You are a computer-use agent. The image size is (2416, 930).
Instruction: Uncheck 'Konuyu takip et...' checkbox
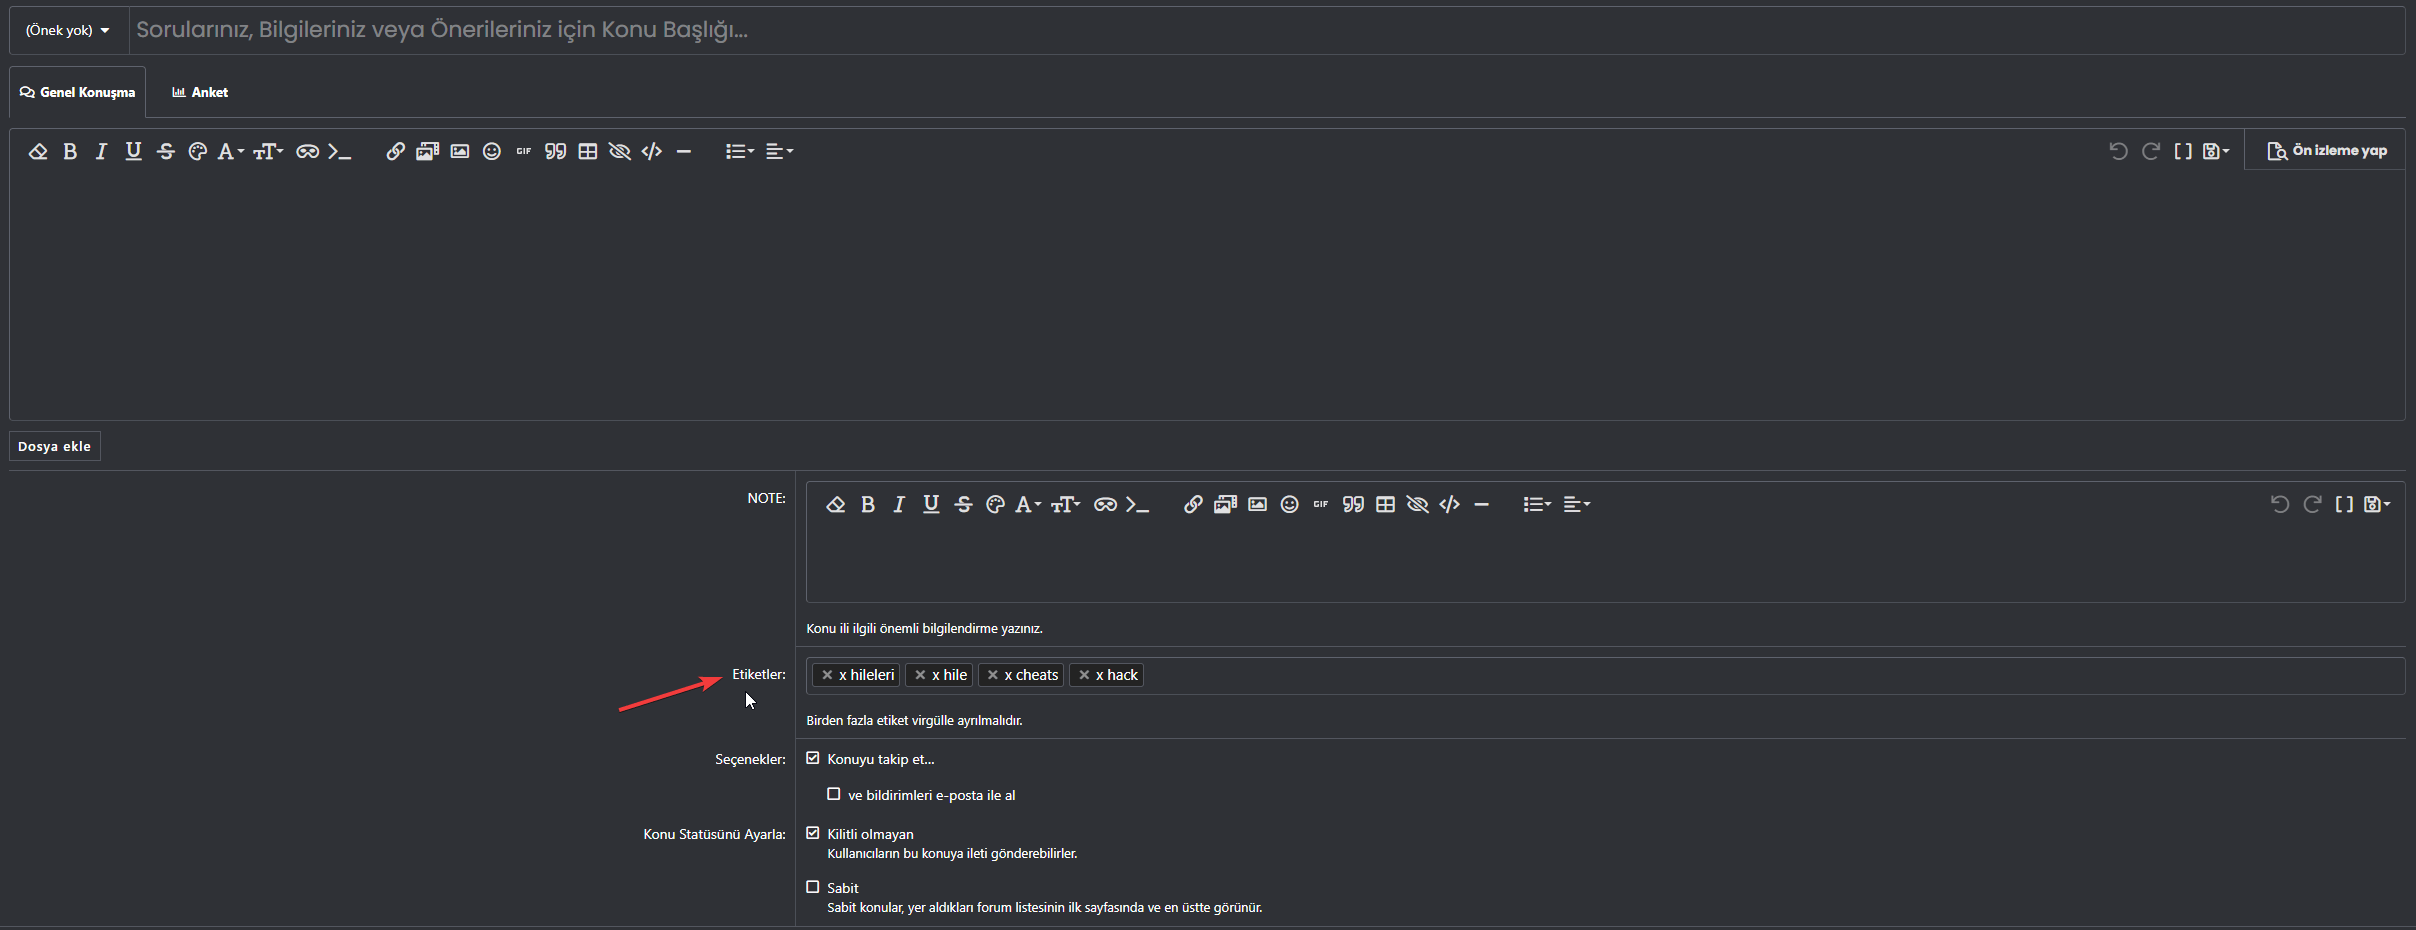tap(813, 758)
